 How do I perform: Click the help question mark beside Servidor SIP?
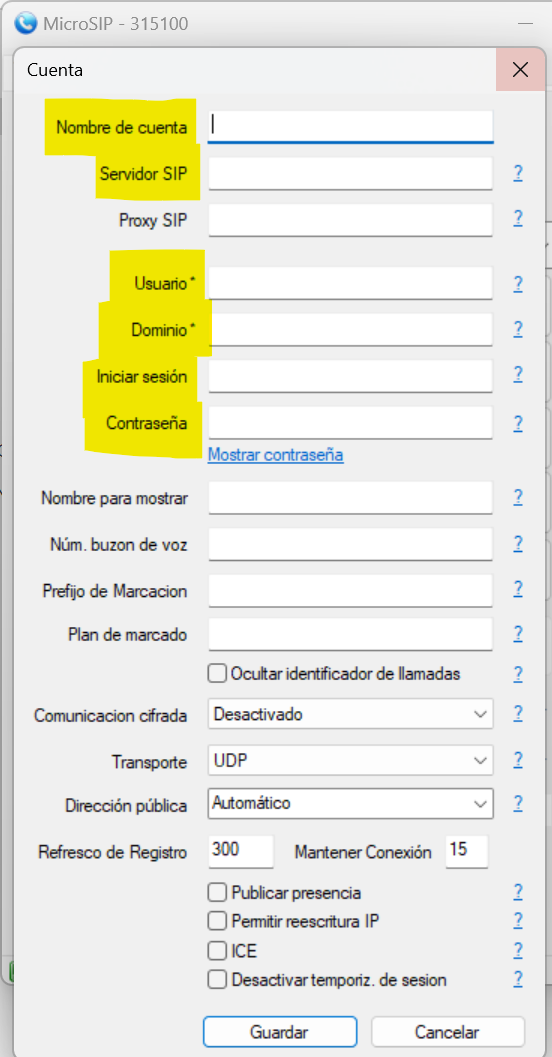(518, 174)
